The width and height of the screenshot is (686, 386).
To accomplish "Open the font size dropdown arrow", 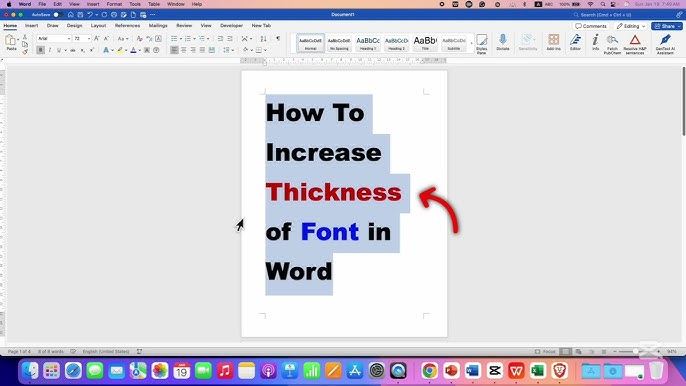I will point(89,39).
